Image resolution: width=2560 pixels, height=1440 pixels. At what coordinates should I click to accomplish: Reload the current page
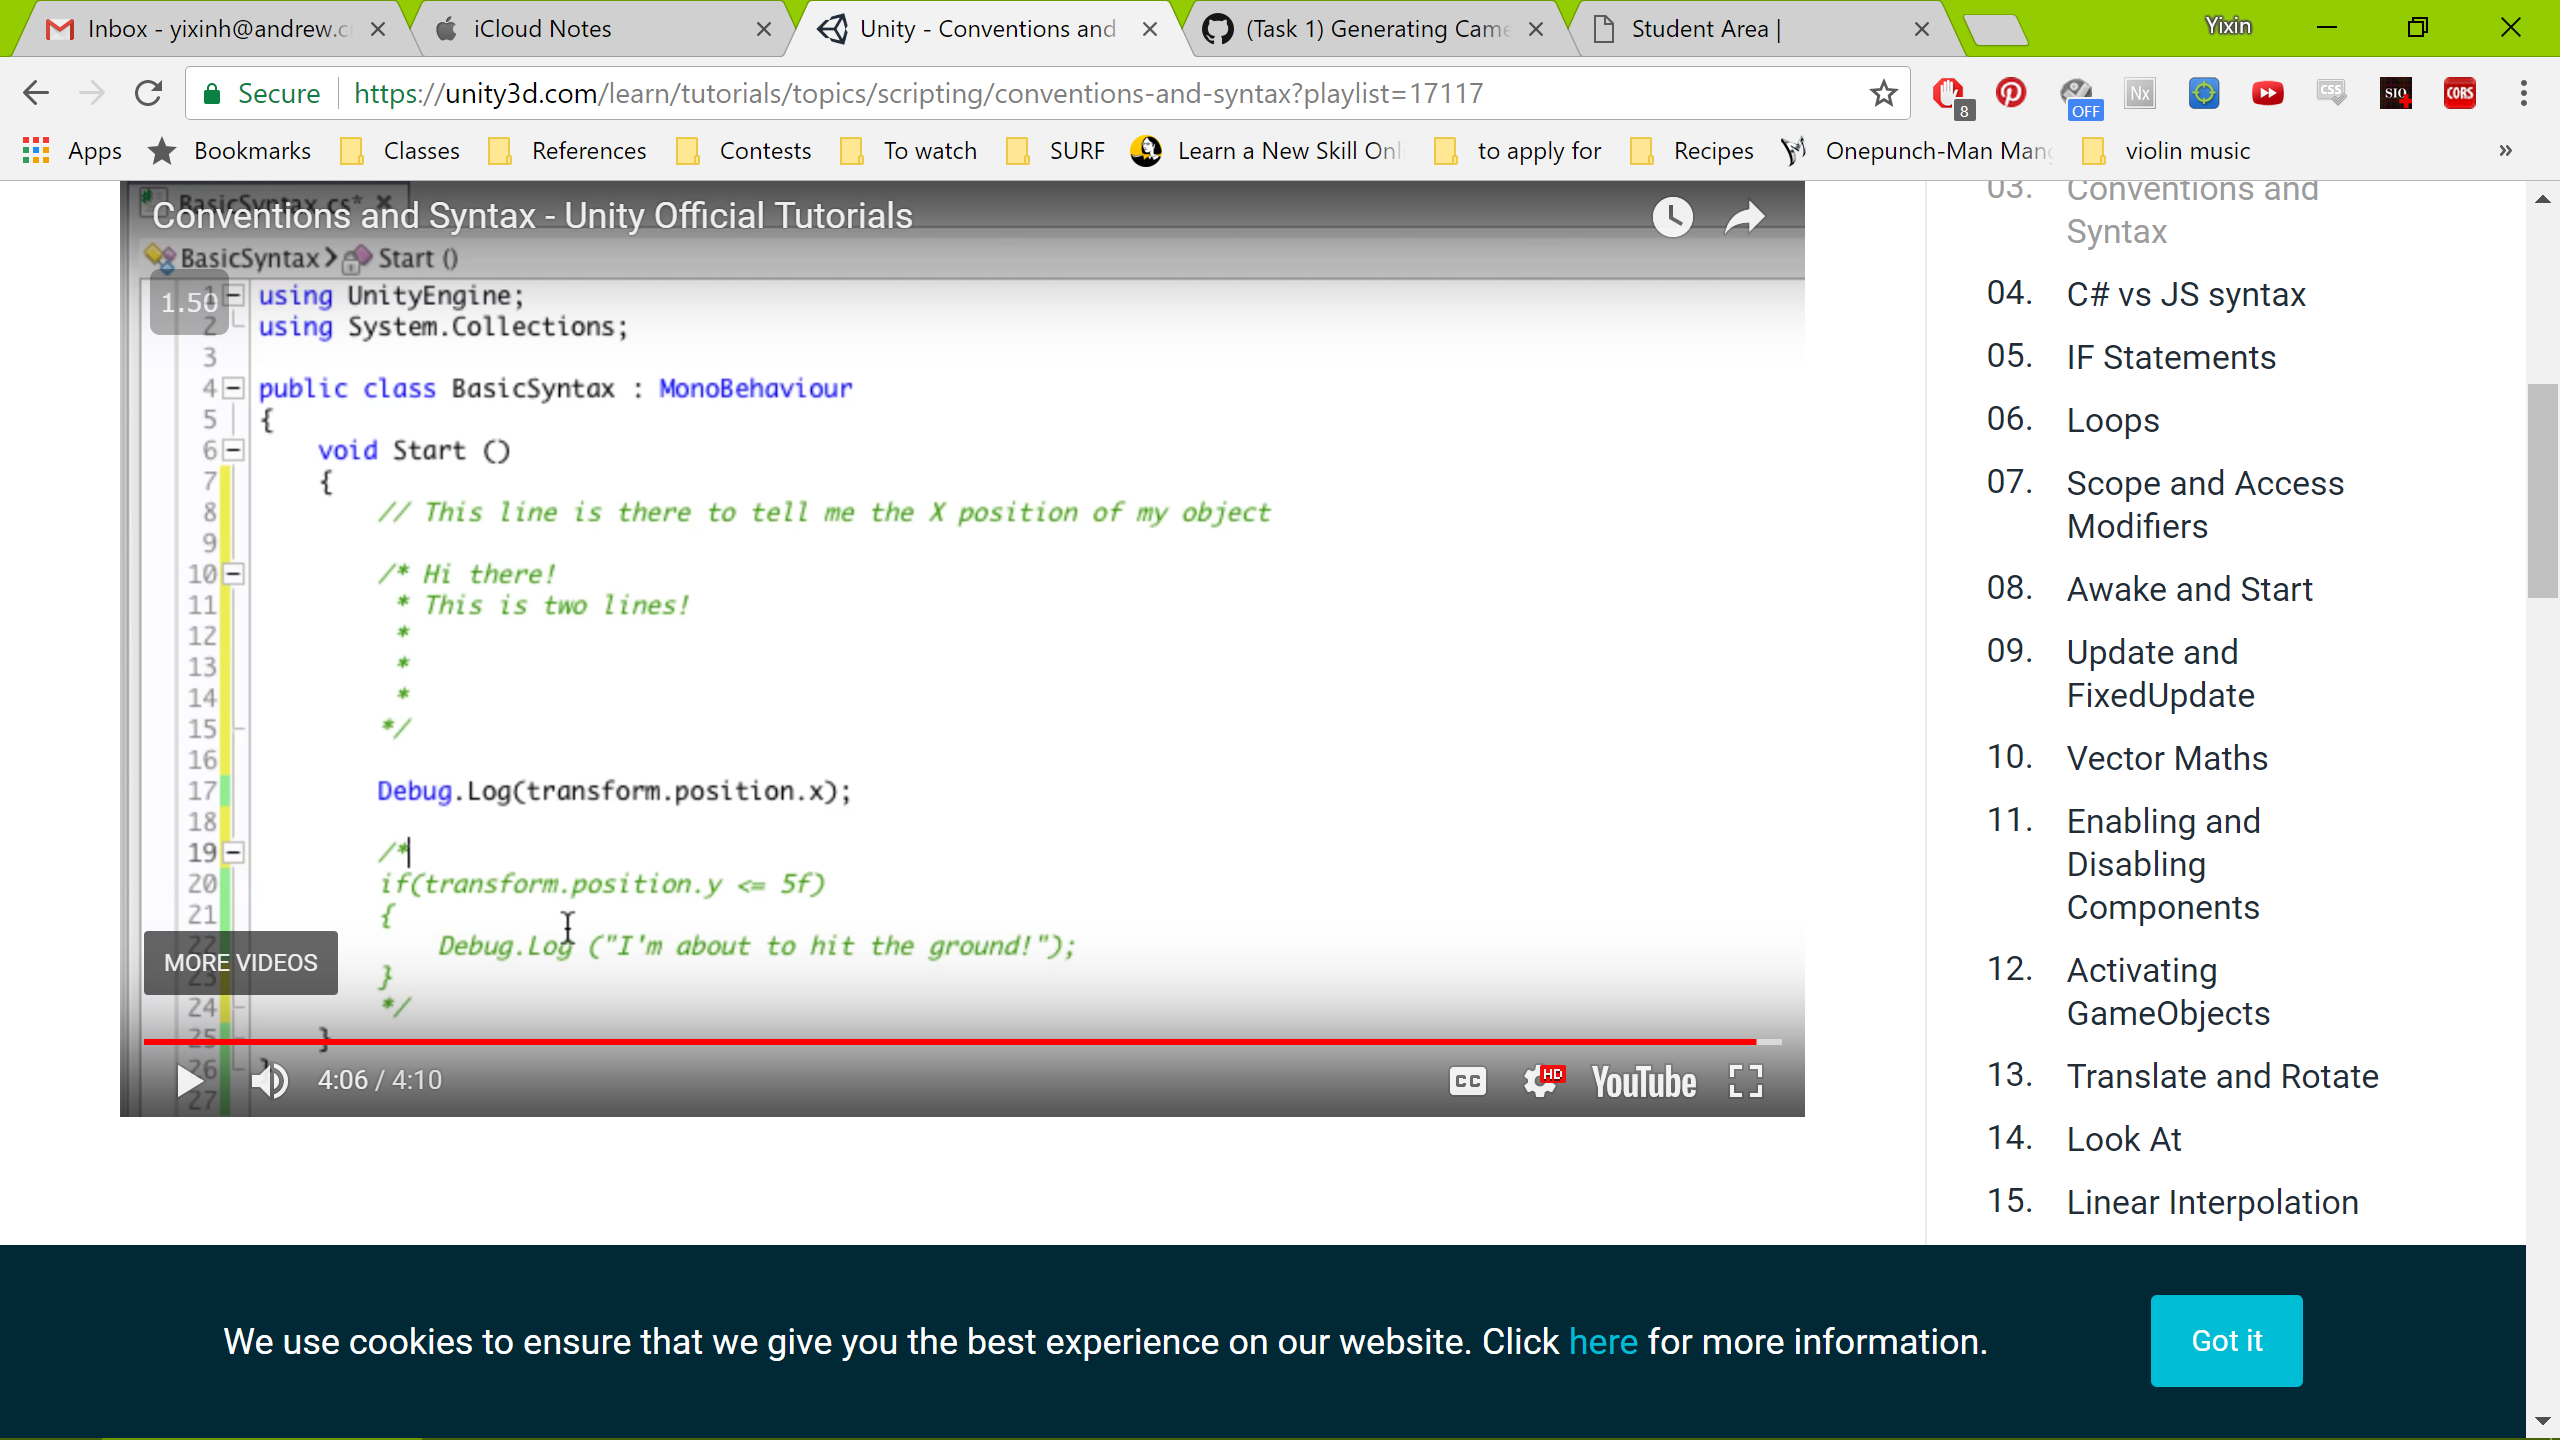(x=148, y=93)
